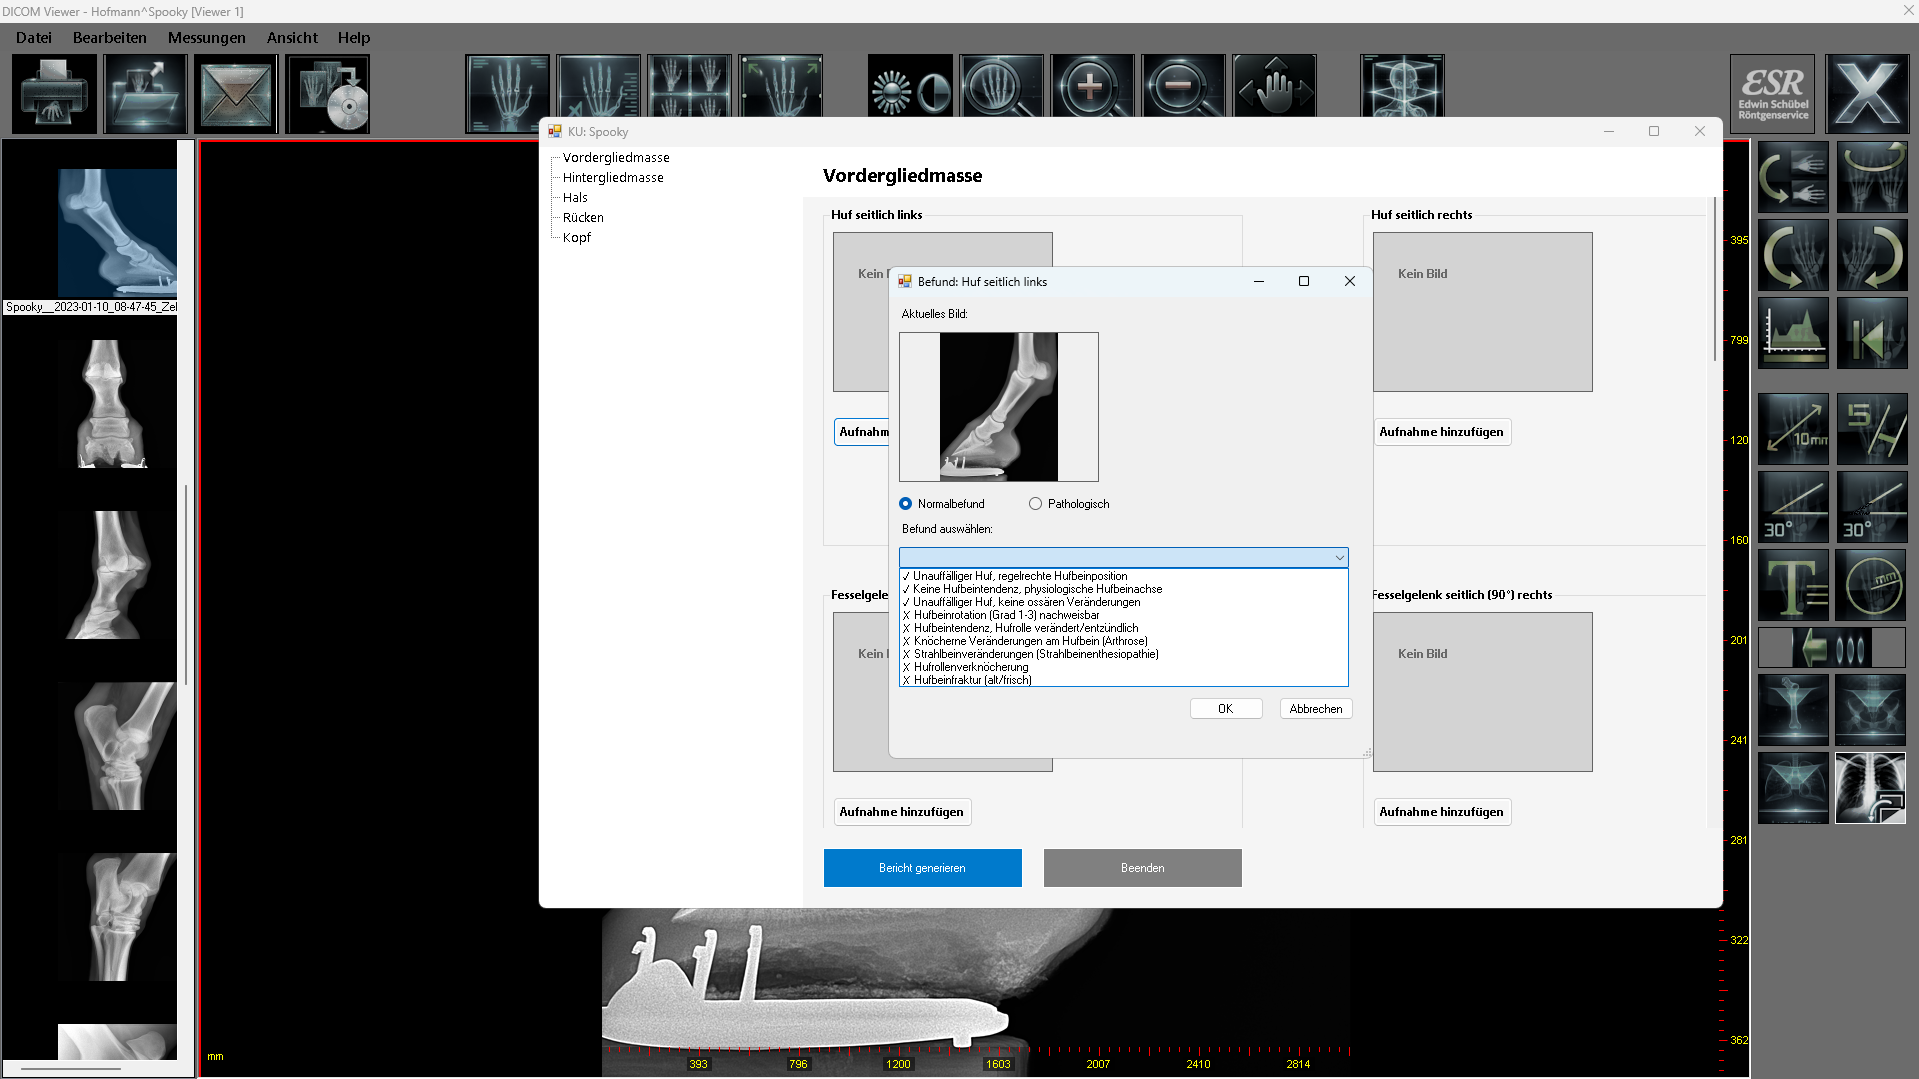Select Rücken in the tree
Screen dimensions: 1919x1079
click(x=583, y=218)
